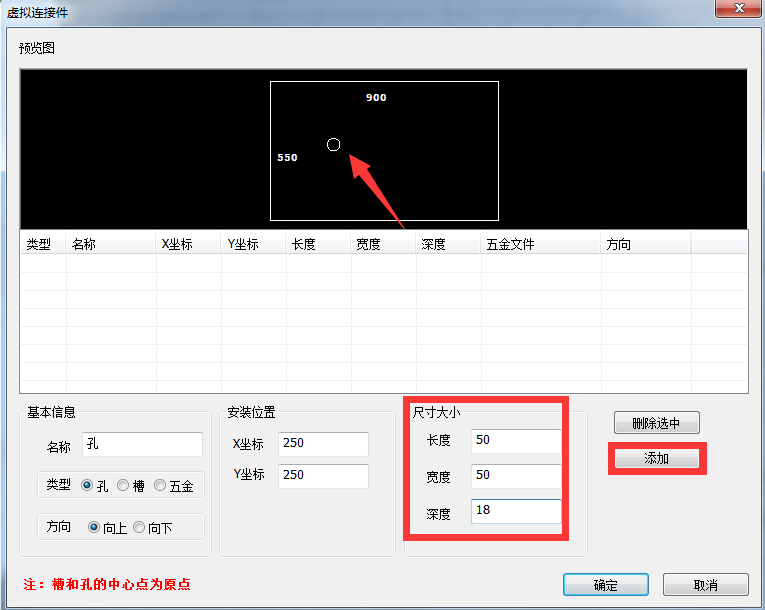The width and height of the screenshot is (765, 610).
Task: Click the 宽度 size input field
Action: pyautogui.click(x=516, y=476)
